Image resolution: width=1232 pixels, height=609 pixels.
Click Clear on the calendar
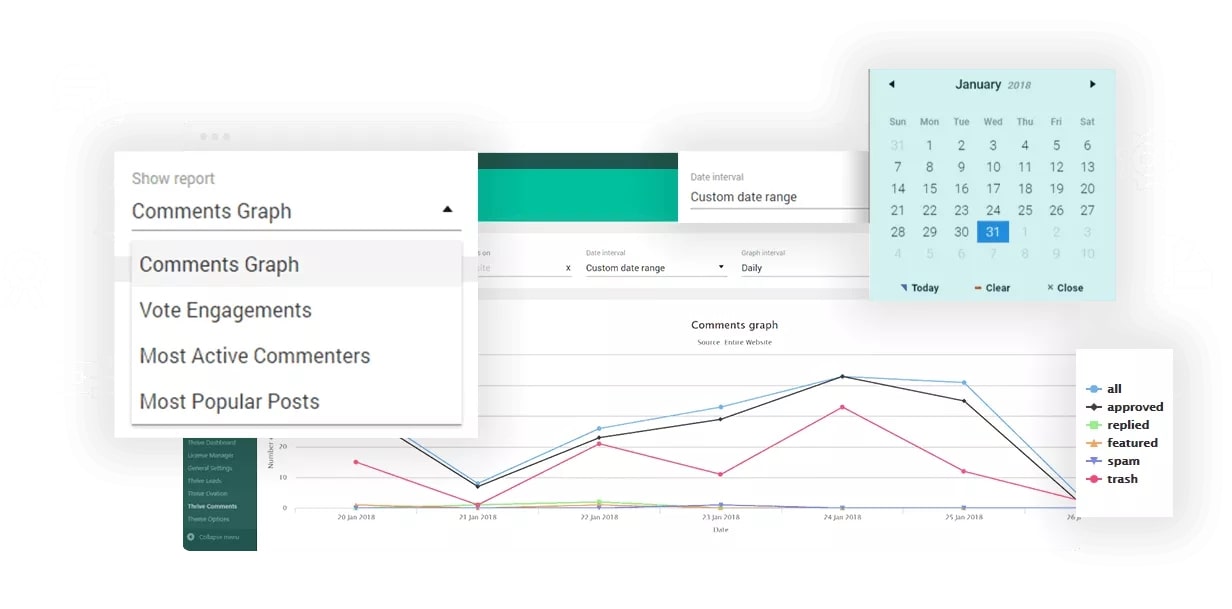992,287
